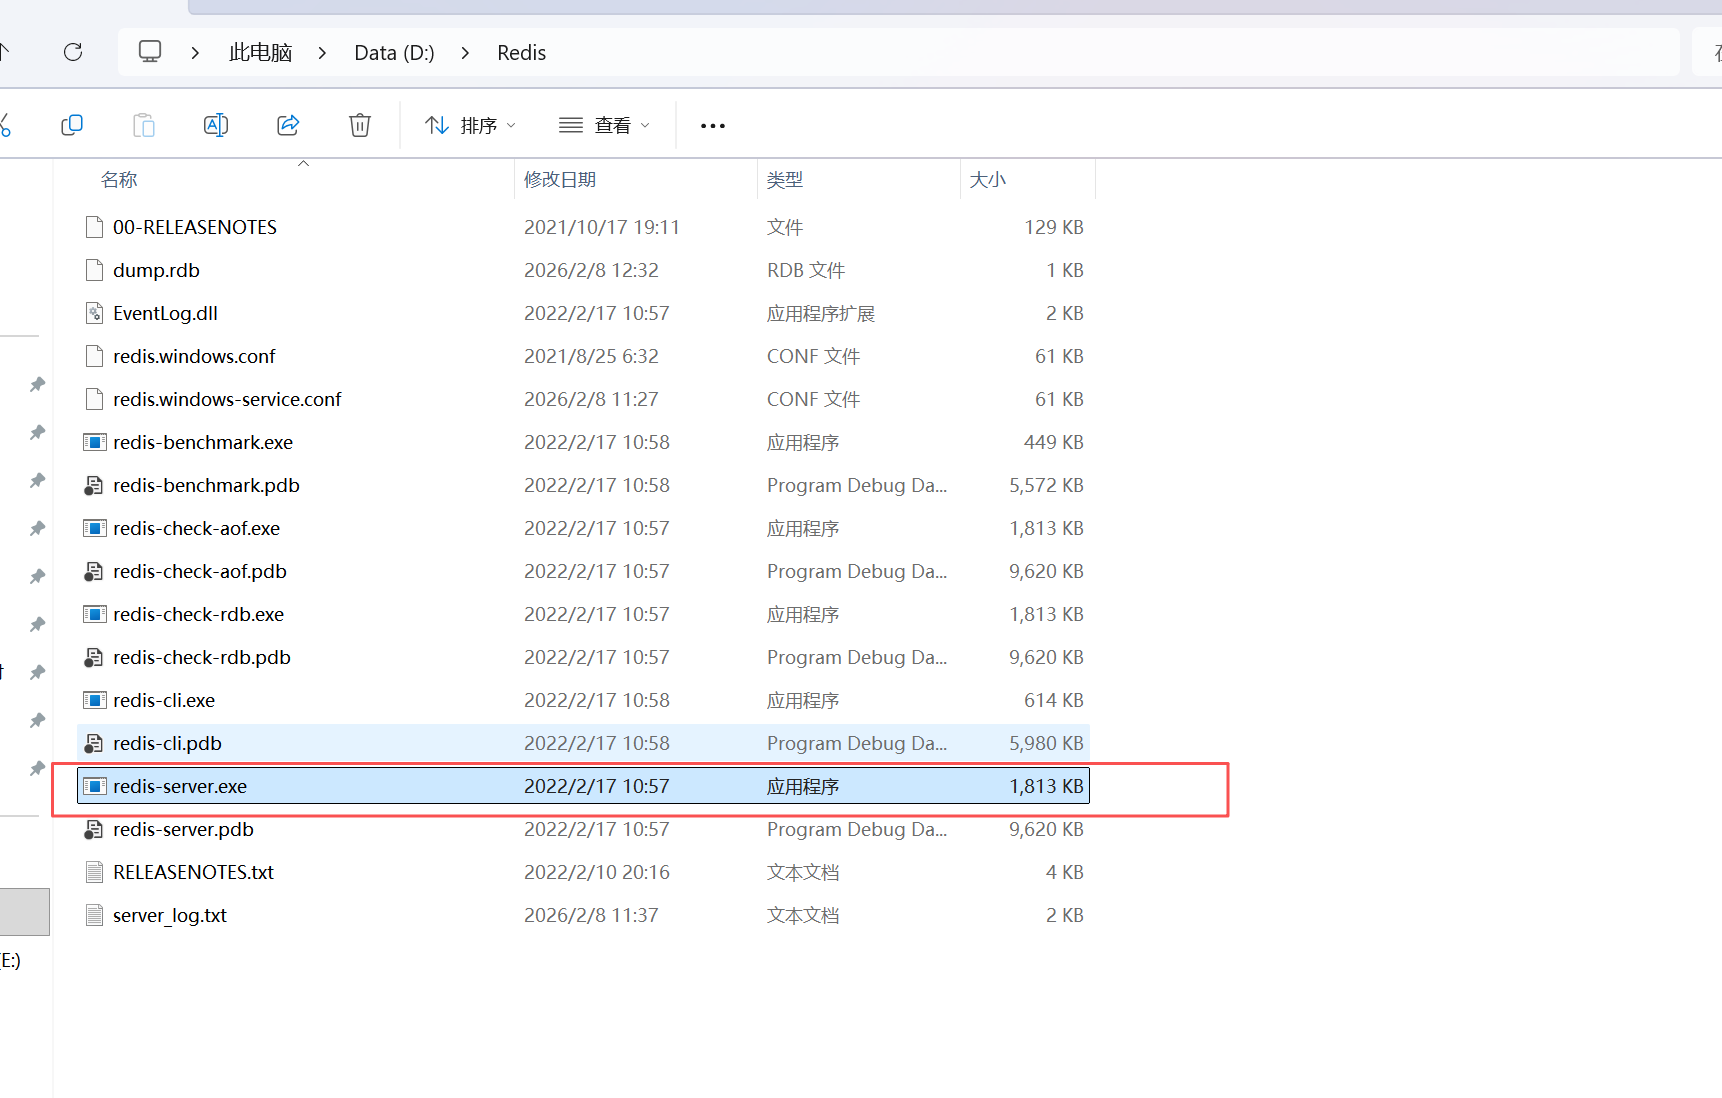Click the redis-benchmark.exe application icon
The image size is (1722, 1098).
94,442
